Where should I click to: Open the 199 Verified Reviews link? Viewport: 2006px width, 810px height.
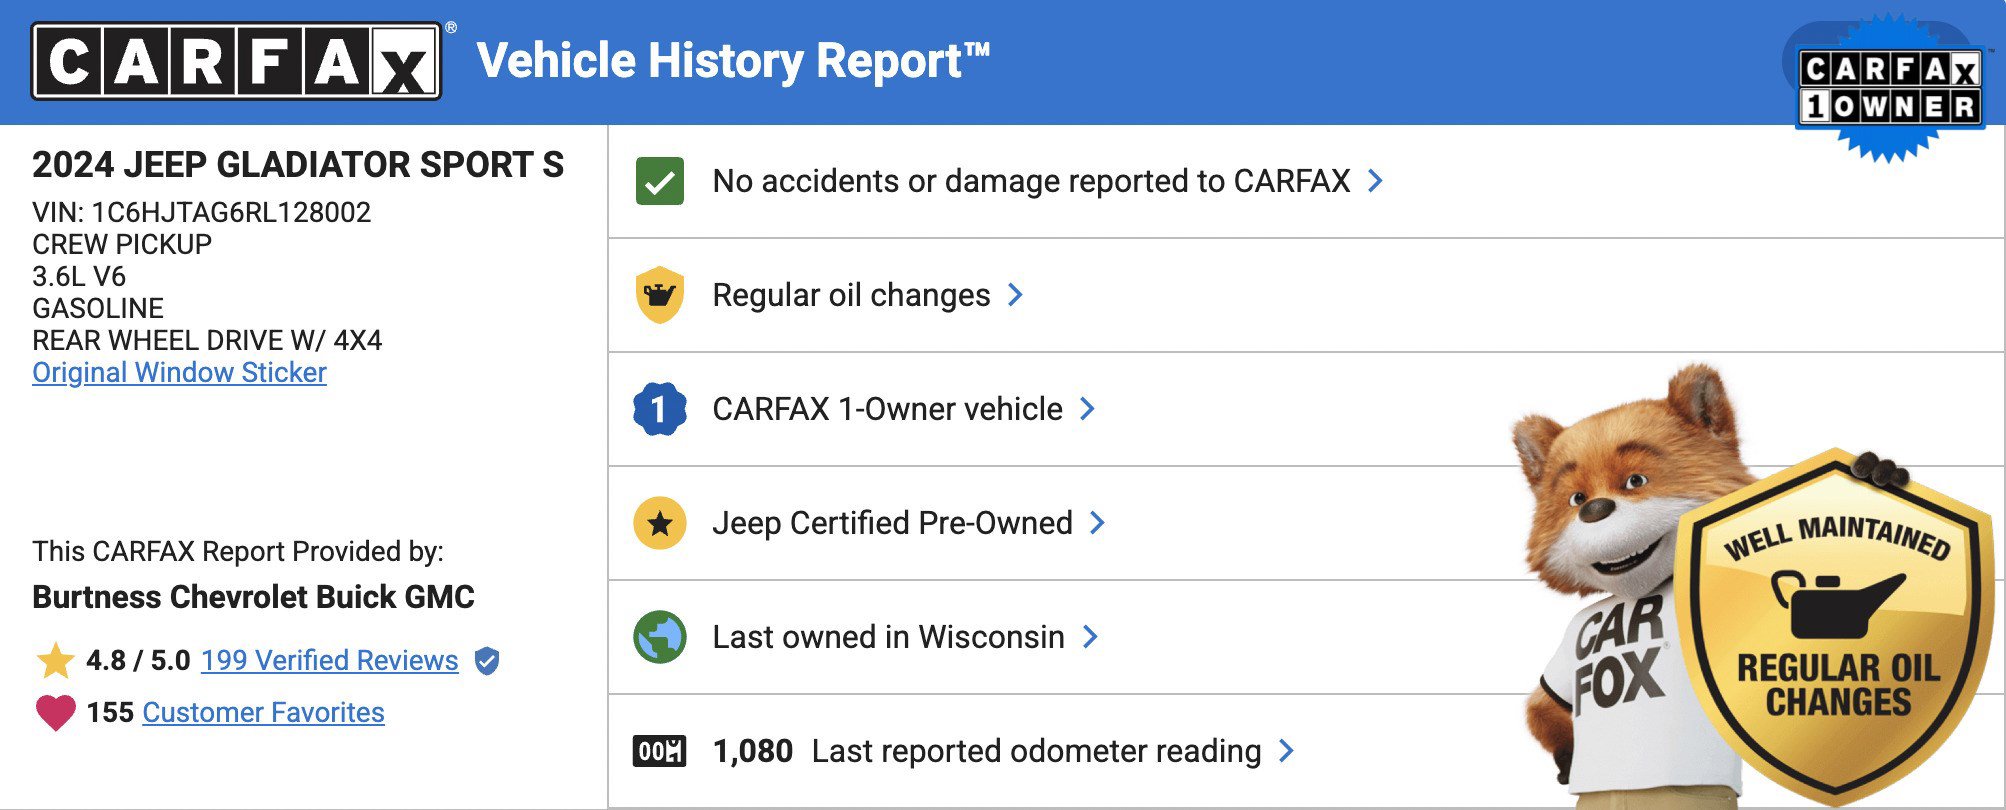pos(329,661)
